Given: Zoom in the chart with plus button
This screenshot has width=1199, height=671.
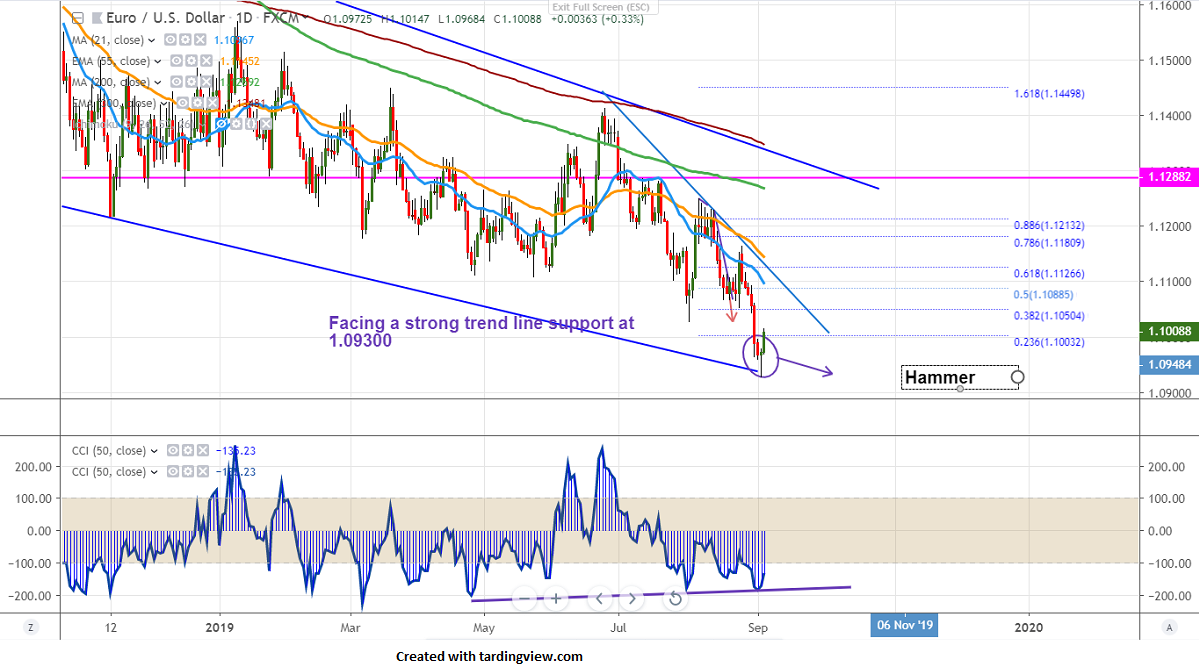Looking at the screenshot, I should point(556,598).
